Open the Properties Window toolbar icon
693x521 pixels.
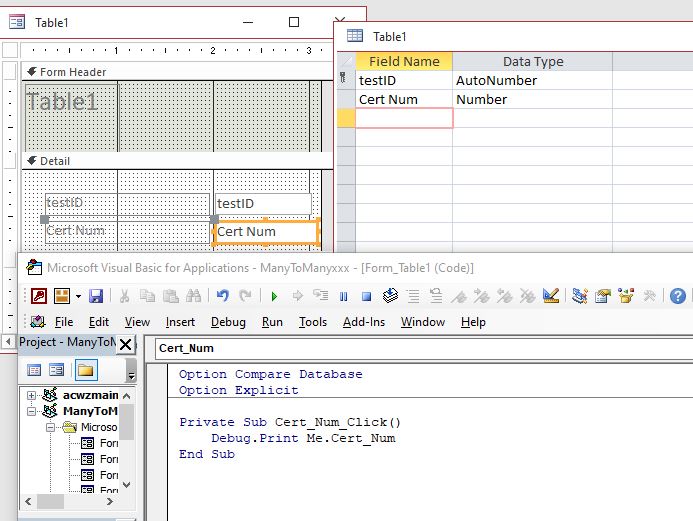point(602,296)
